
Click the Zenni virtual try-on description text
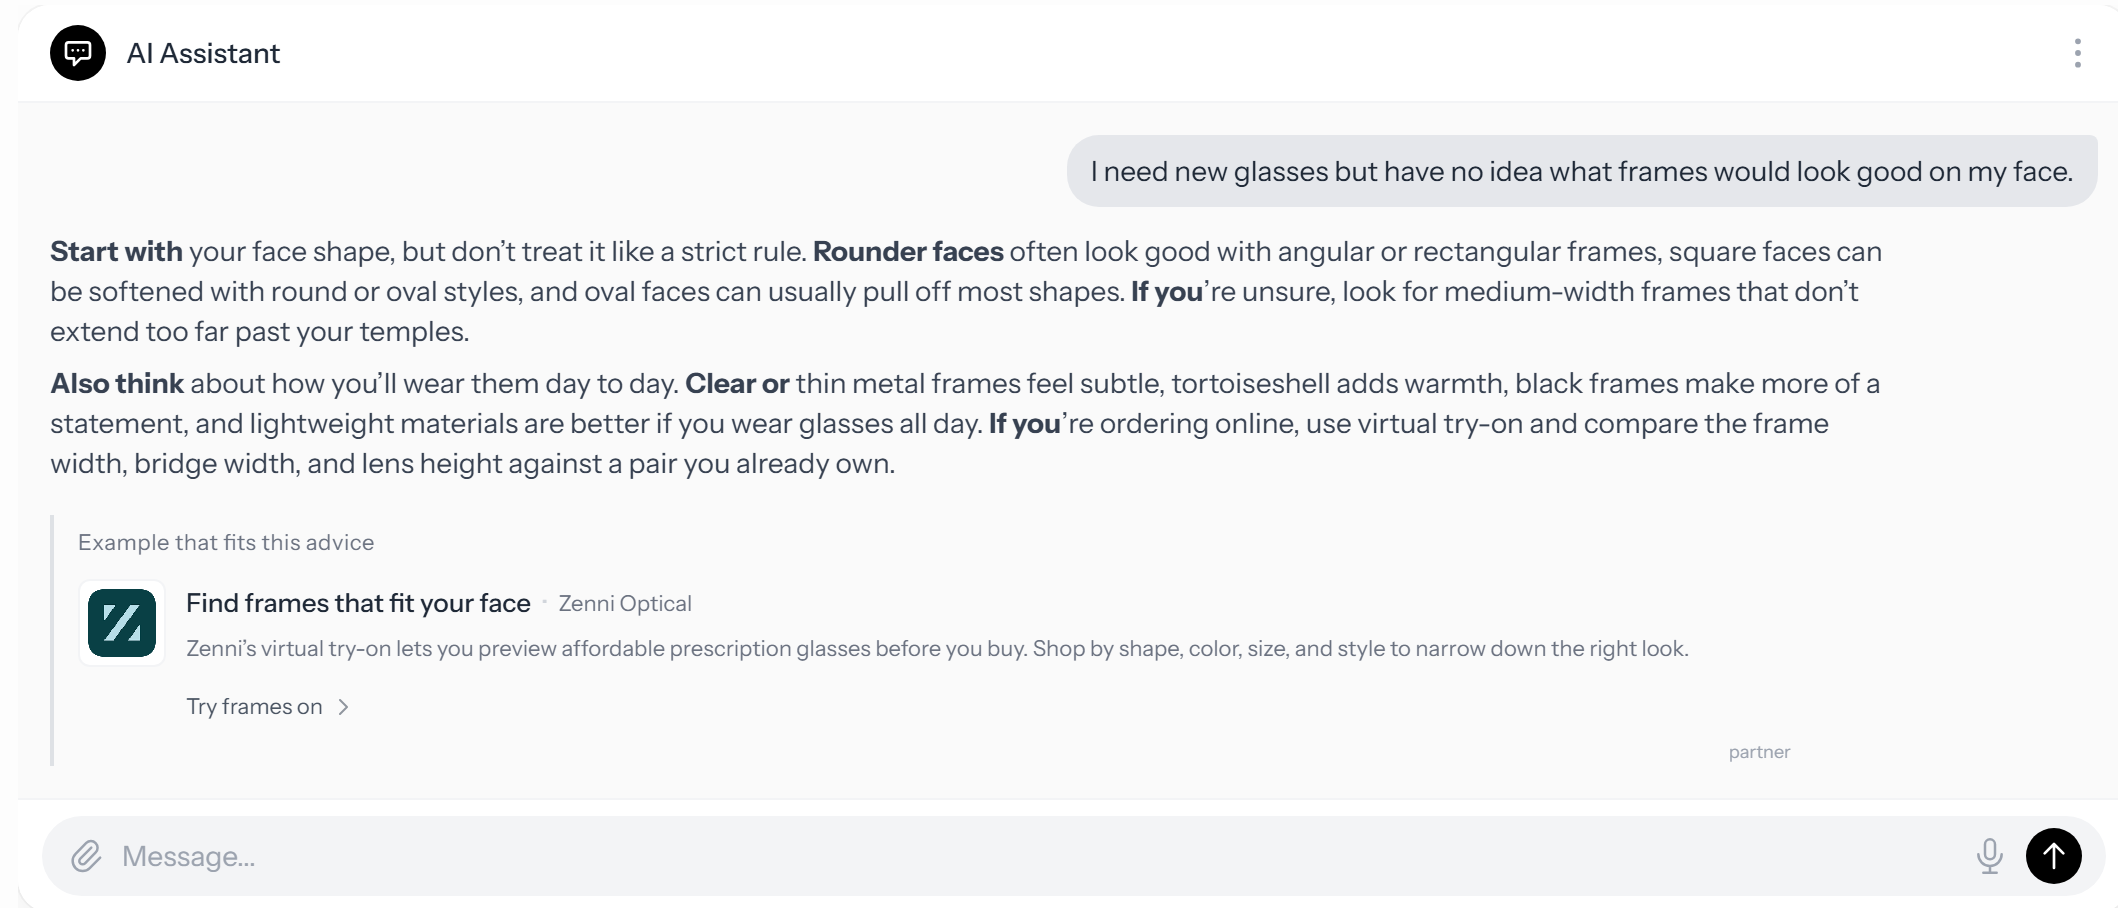937,649
